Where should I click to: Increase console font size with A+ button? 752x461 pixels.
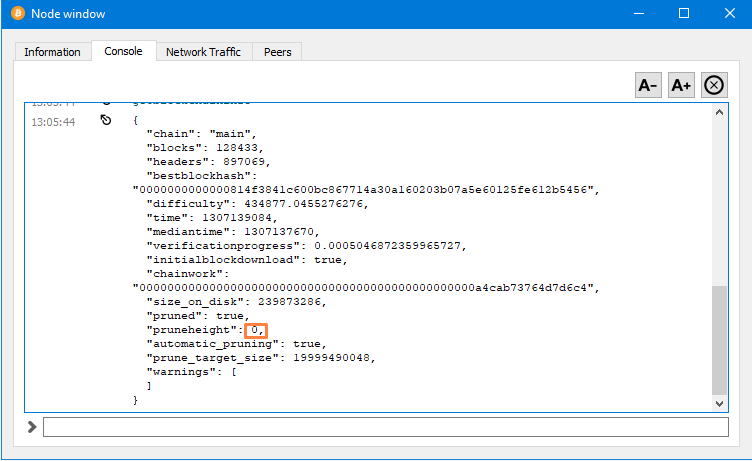(681, 85)
